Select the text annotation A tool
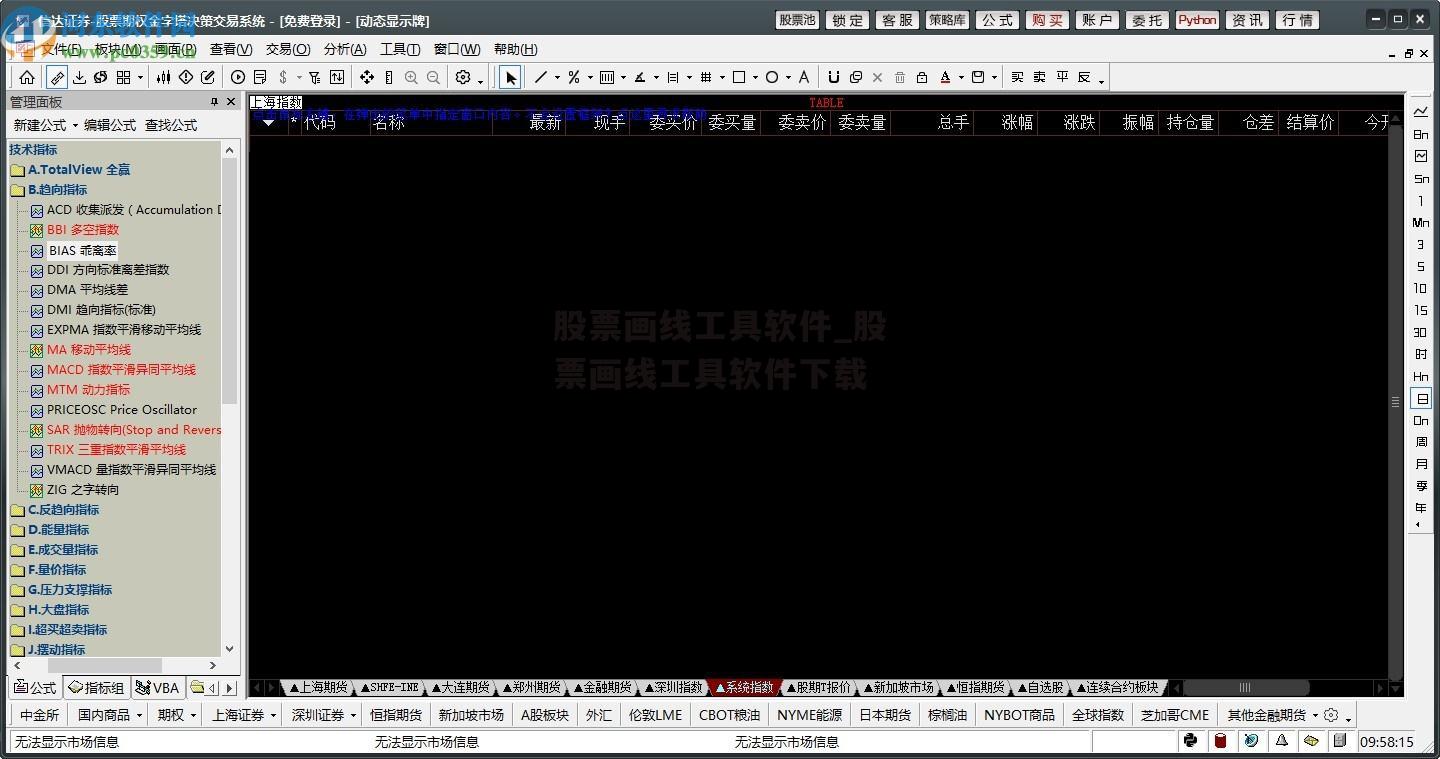The image size is (1440, 759). pyautogui.click(x=805, y=77)
